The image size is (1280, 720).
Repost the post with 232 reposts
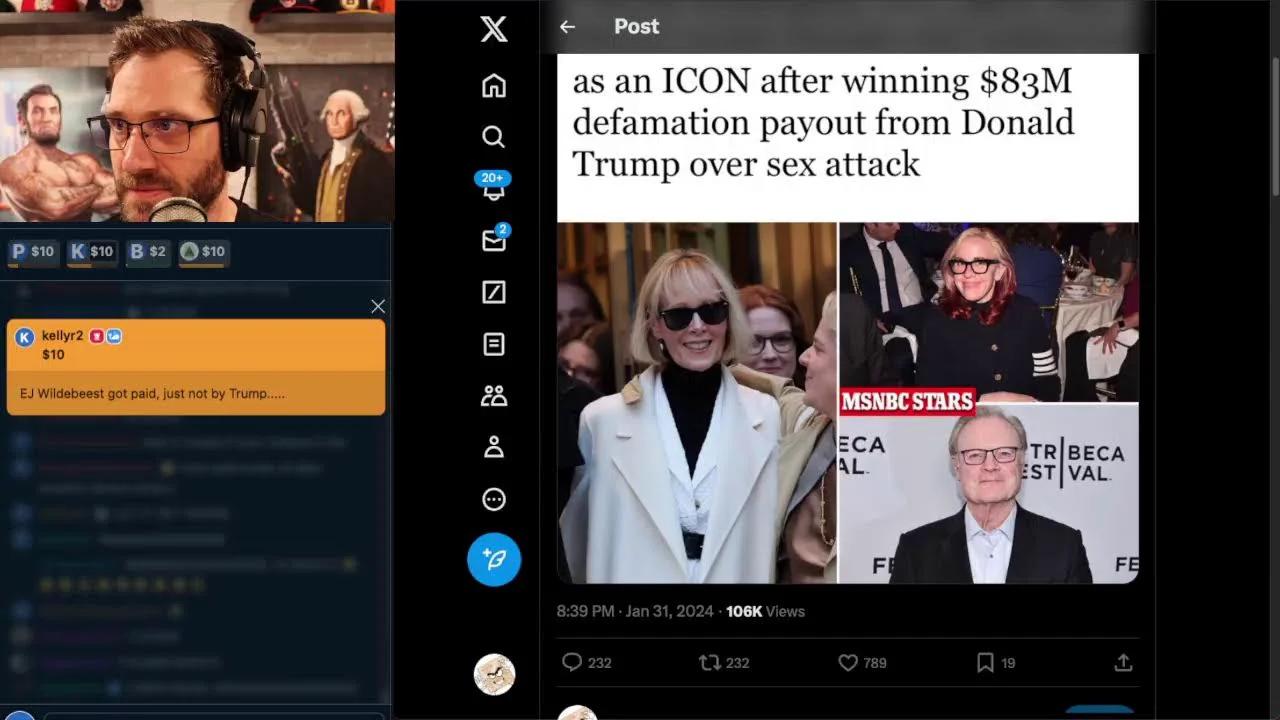tap(724, 662)
